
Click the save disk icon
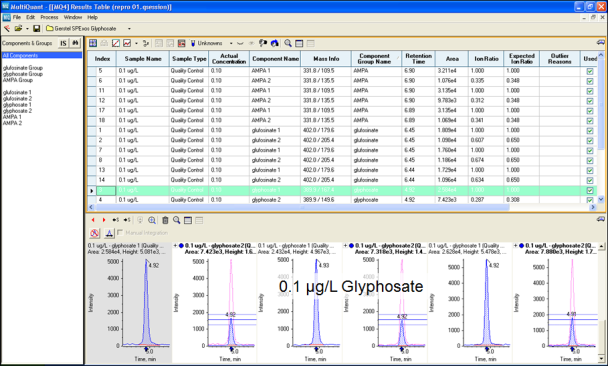36,29
